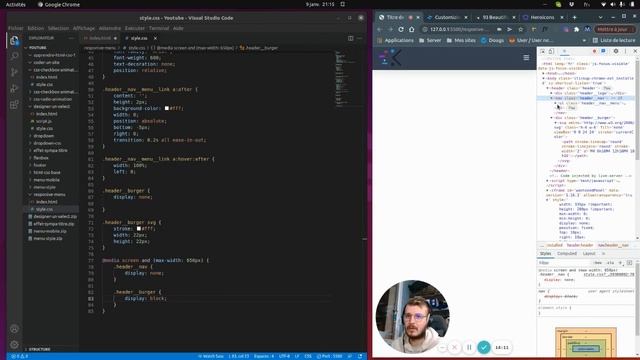Open the Accounts icon in VS Code activity bar
Viewport: 640px width, 360px height.
tap(14, 329)
